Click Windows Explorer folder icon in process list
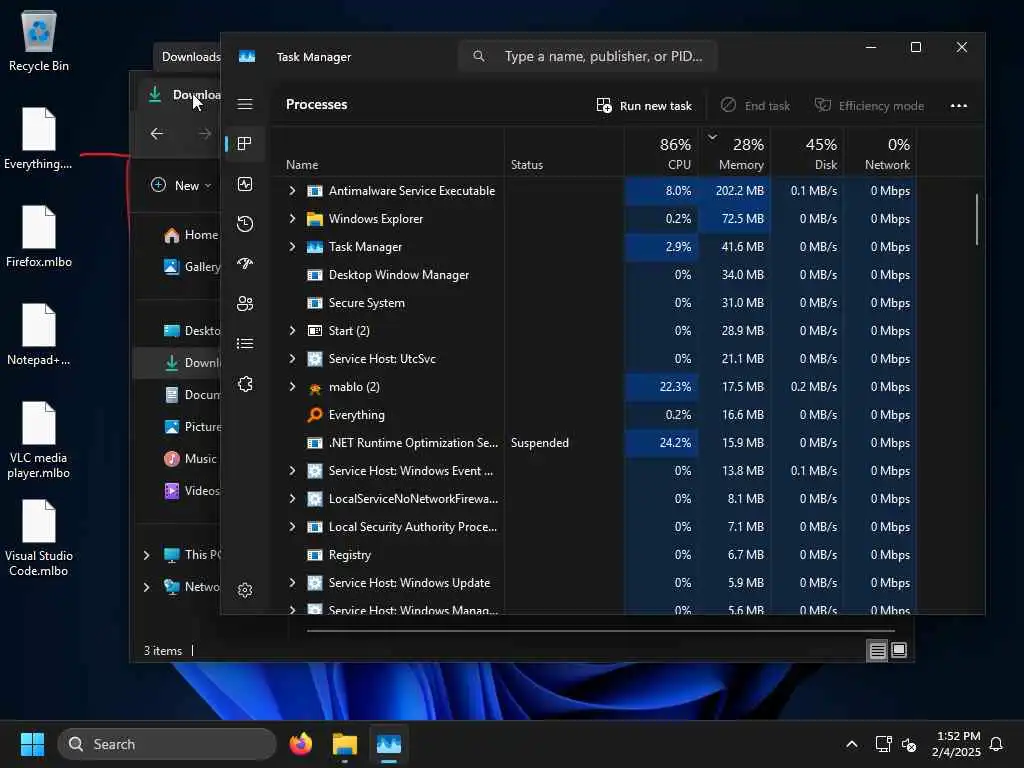The width and height of the screenshot is (1024, 768). click(315, 219)
